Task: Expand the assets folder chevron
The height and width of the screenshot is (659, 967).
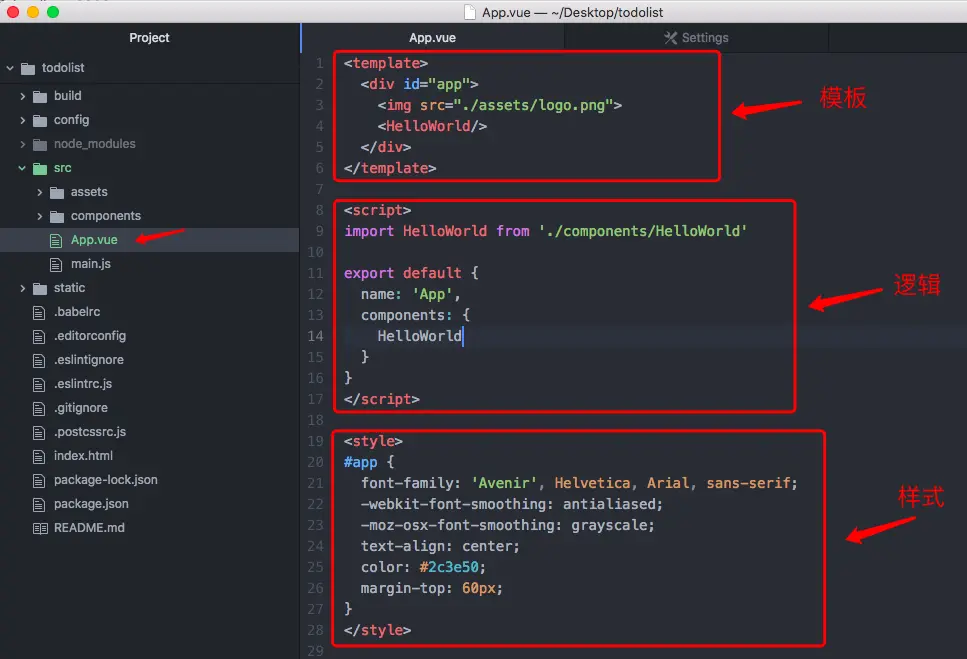Action: pyautogui.click(x=39, y=192)
